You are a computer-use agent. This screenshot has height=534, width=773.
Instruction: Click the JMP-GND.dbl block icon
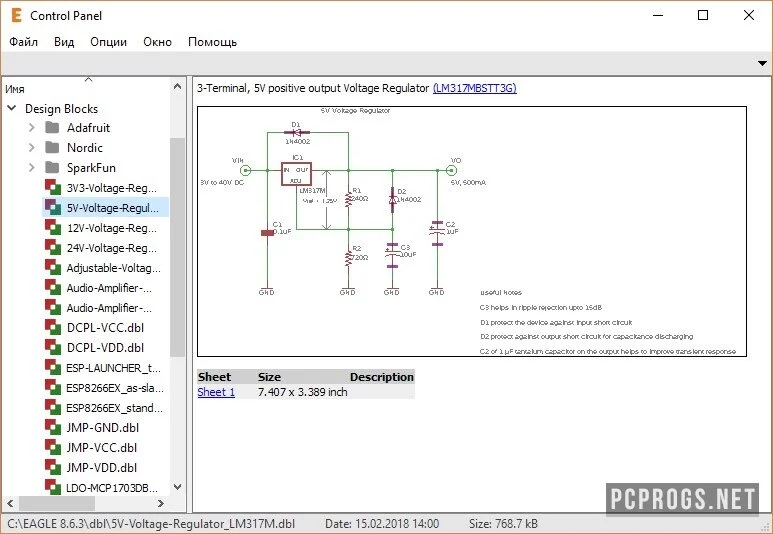click(53, 427)
